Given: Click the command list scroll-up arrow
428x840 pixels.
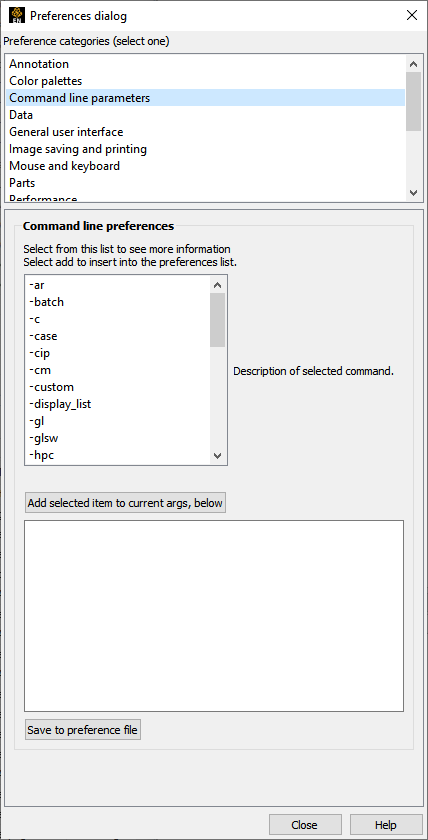Looking at the screenshot, I should [x=217, y=285].
